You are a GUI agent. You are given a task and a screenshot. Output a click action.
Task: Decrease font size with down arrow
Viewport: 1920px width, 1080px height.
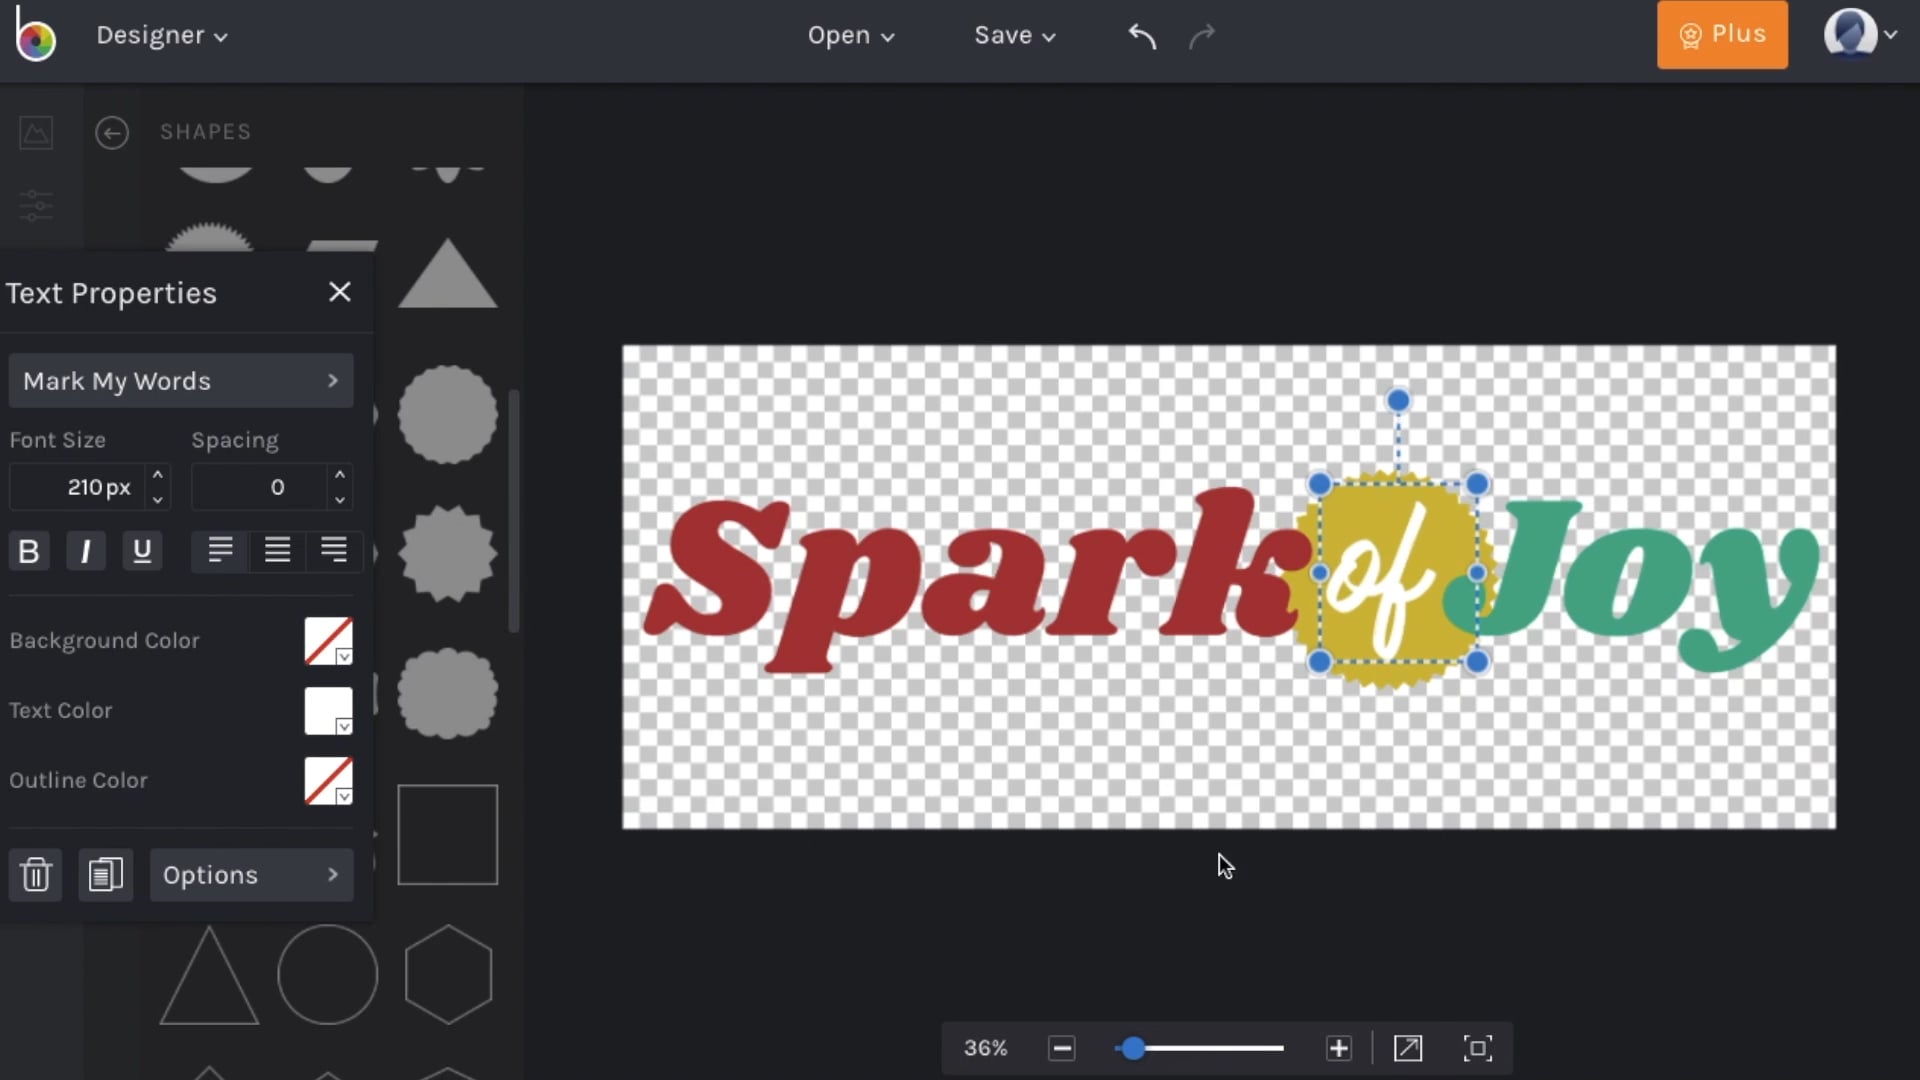[157, 499]
